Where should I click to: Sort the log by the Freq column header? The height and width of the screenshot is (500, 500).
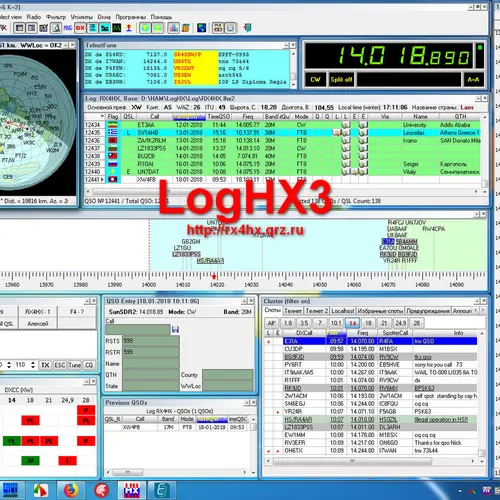coord(248,117)
